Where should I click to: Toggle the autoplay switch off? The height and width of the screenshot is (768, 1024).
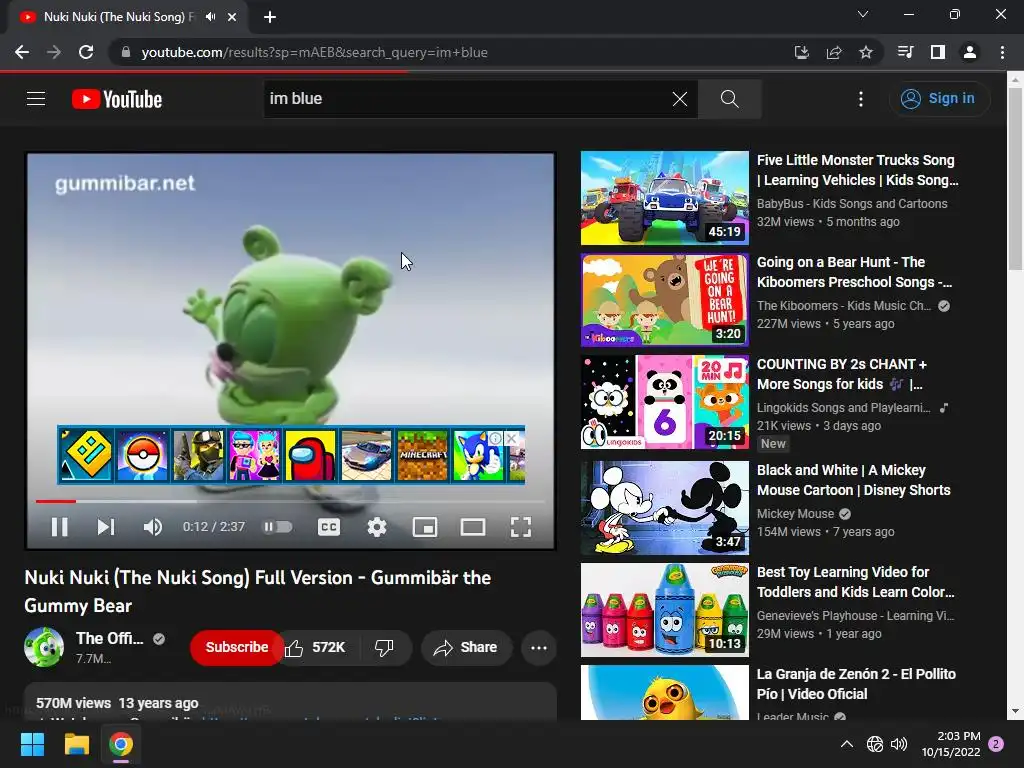(x=278, y=526)
